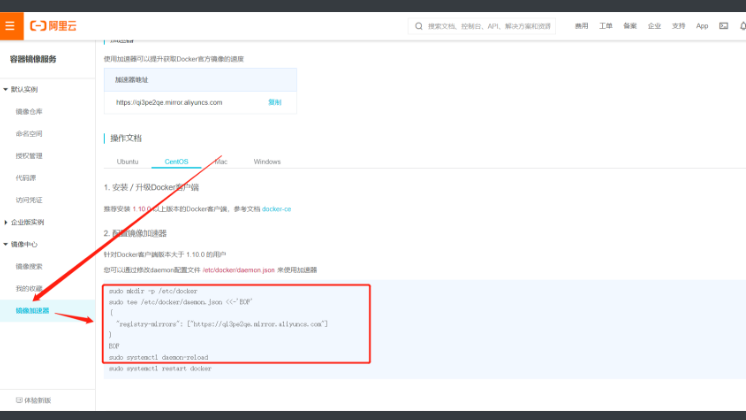This screenshot has width=746, height=420.
Task: Click the 容器镜像服务 sidebar title
Action: tap(33, 59)
